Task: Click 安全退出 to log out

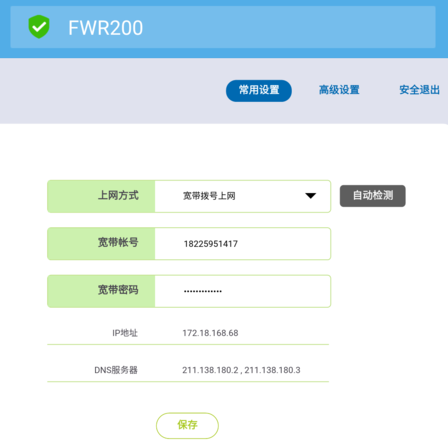Action: pyautogui.click(x=419, y=90)
